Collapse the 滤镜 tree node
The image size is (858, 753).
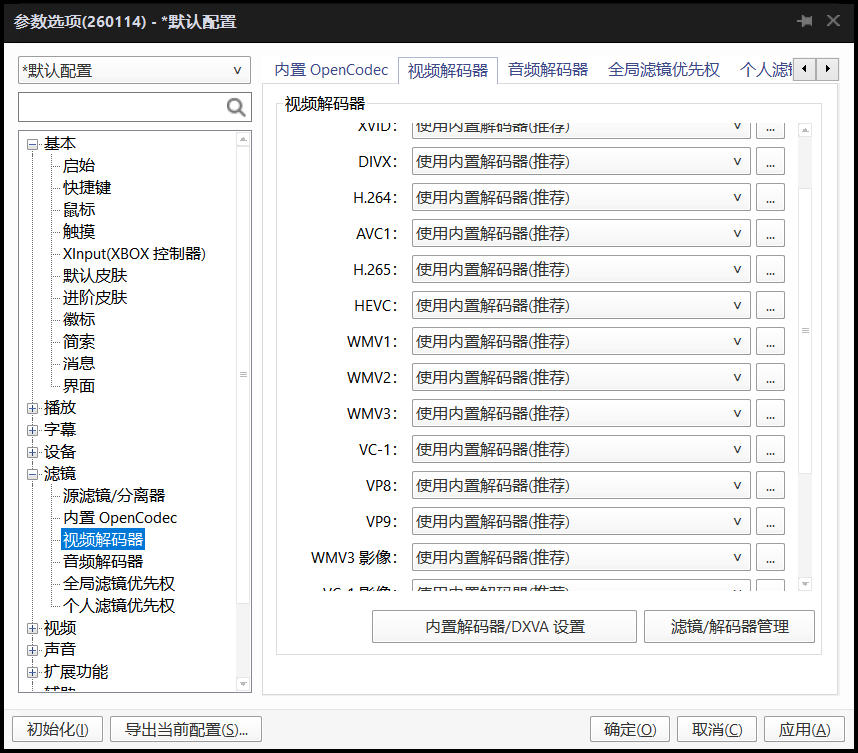33,474
